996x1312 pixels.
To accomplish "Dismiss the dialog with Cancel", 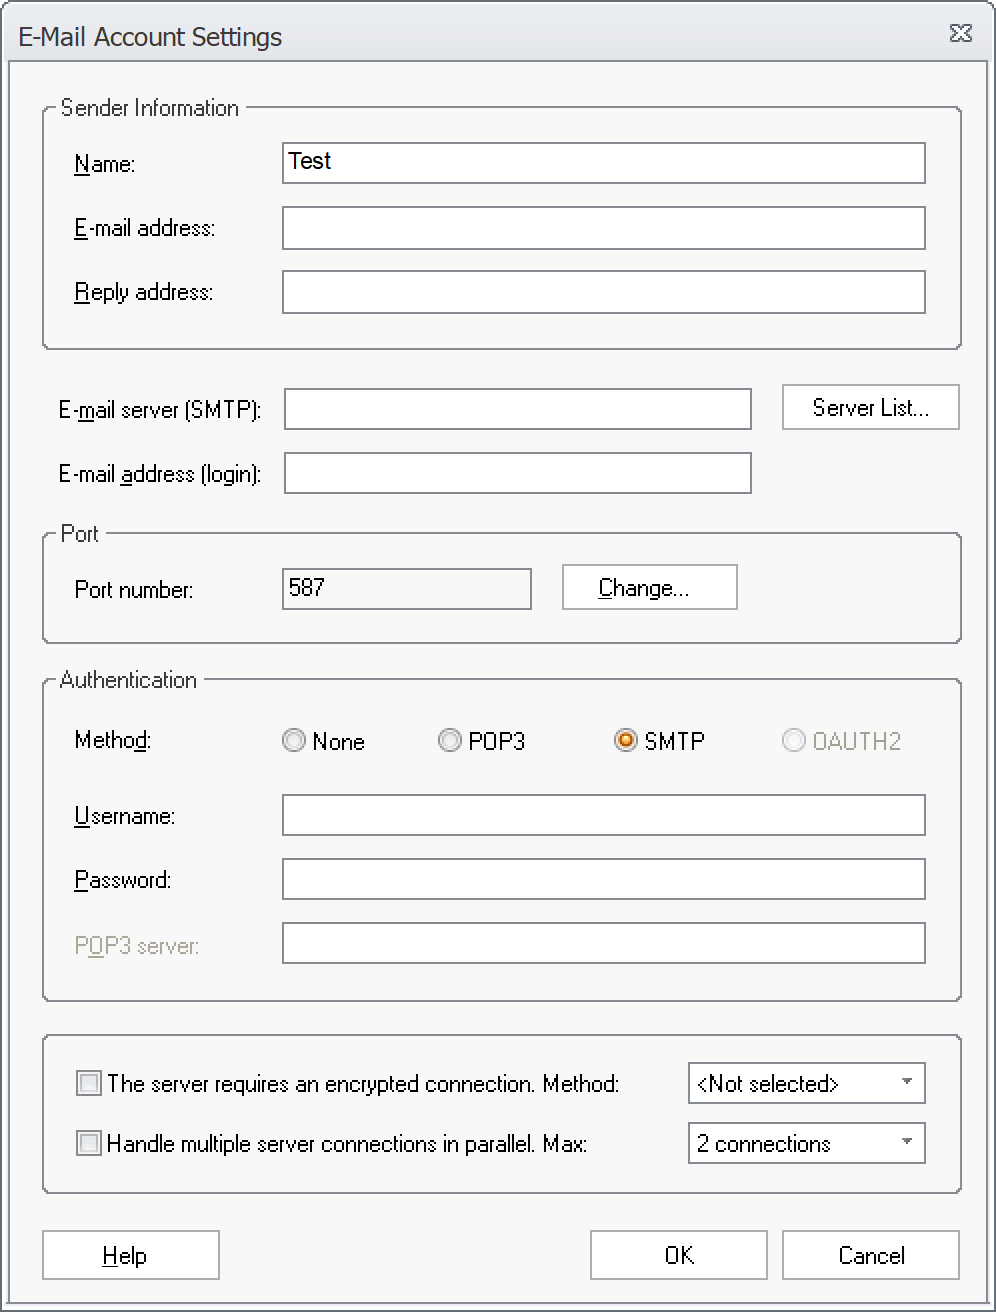I will coord(869,1255).
